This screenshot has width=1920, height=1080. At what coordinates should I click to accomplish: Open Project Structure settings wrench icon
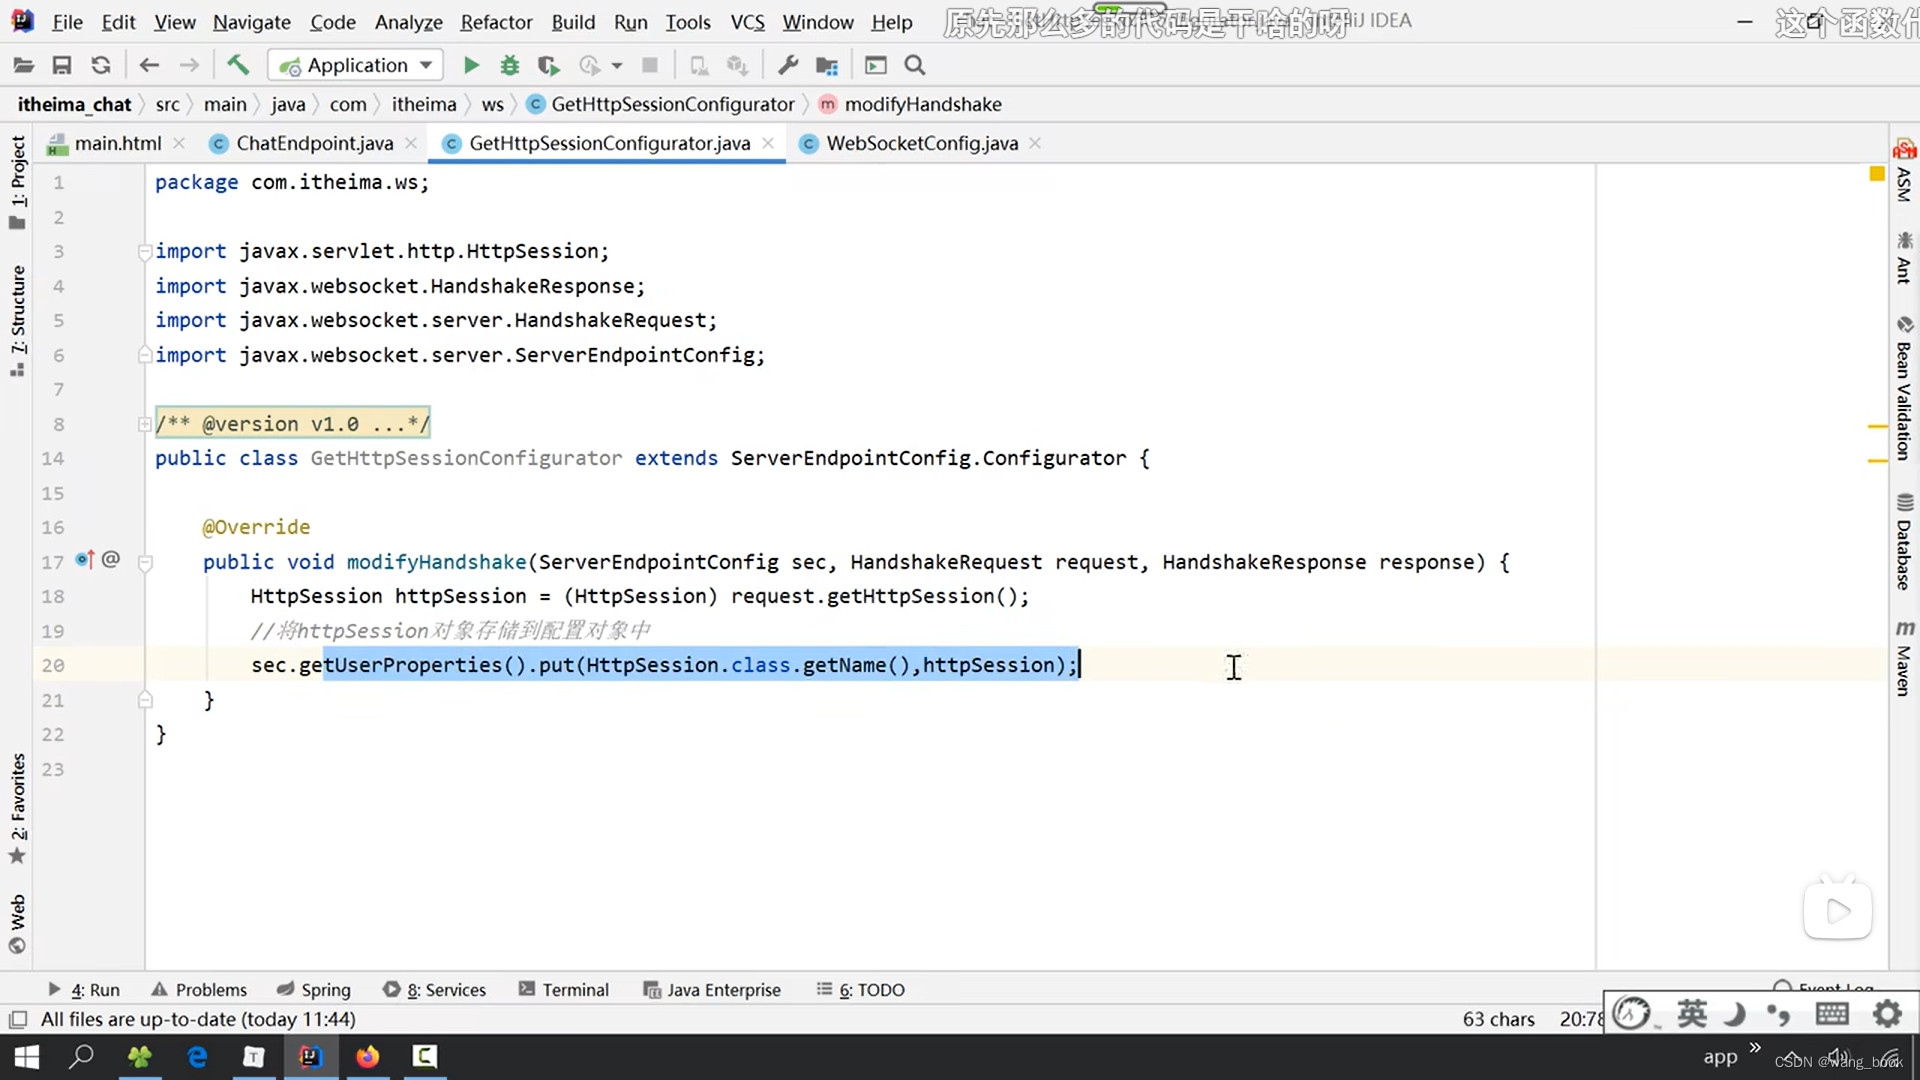788,66
